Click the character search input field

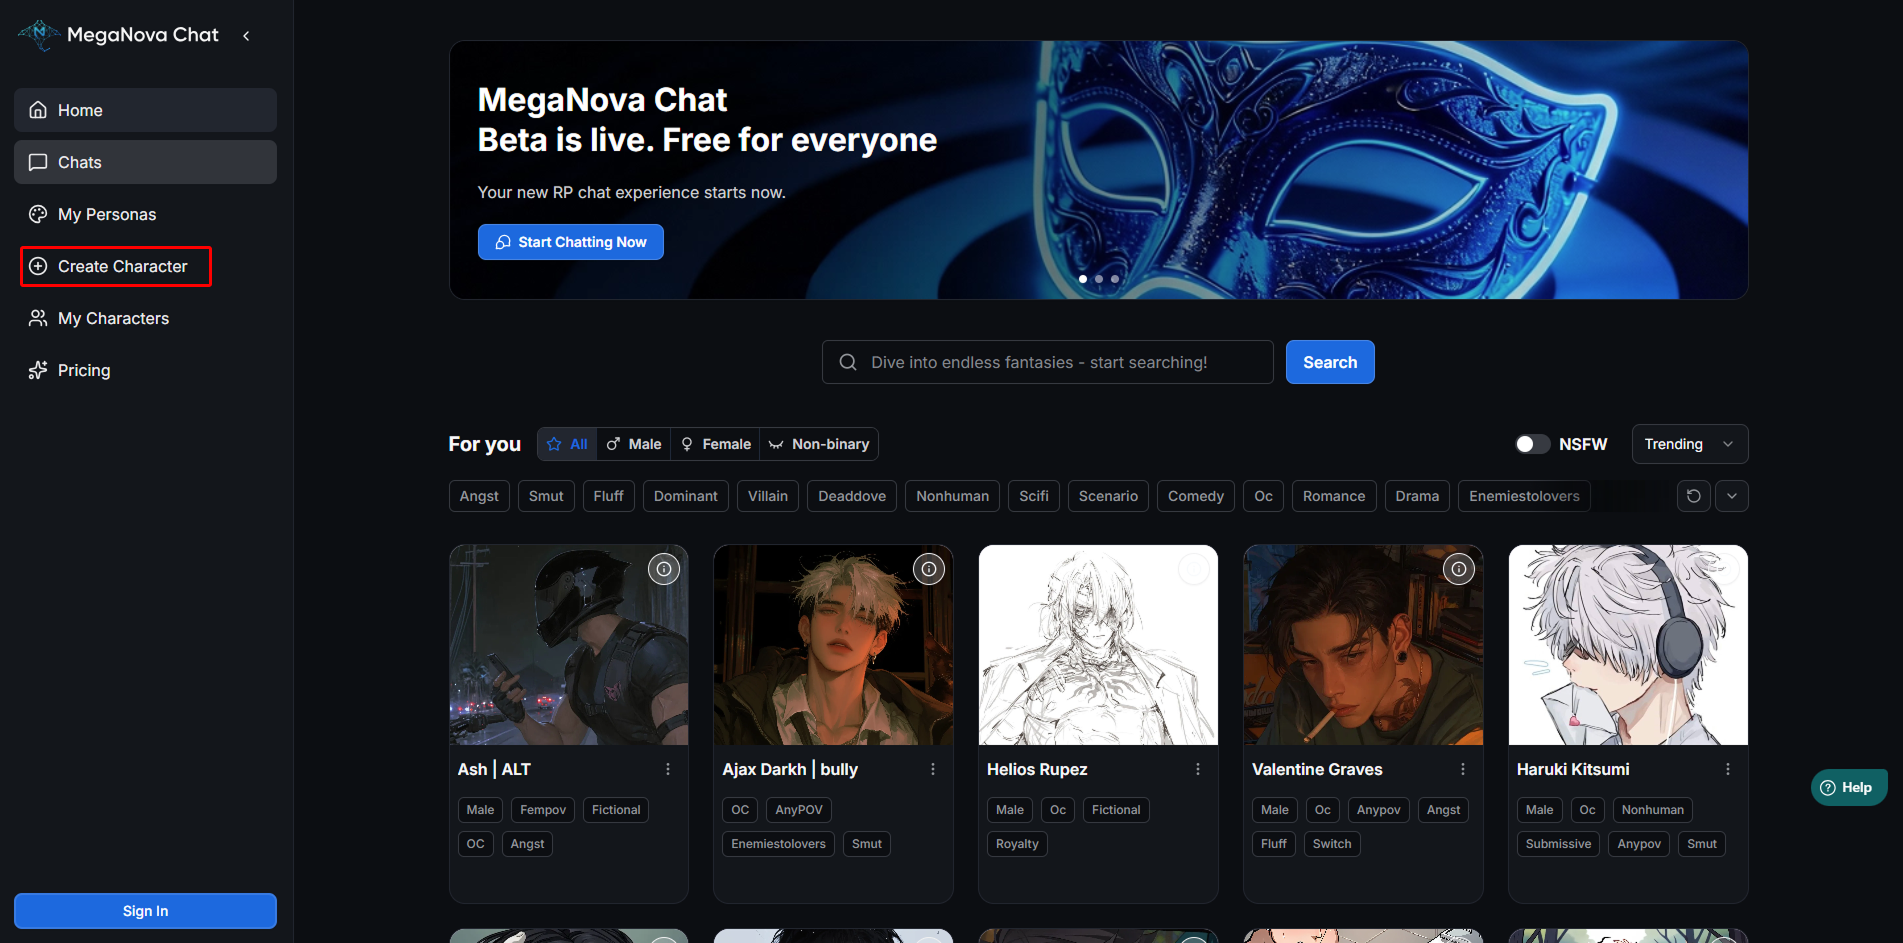[x=1047, y=362]
